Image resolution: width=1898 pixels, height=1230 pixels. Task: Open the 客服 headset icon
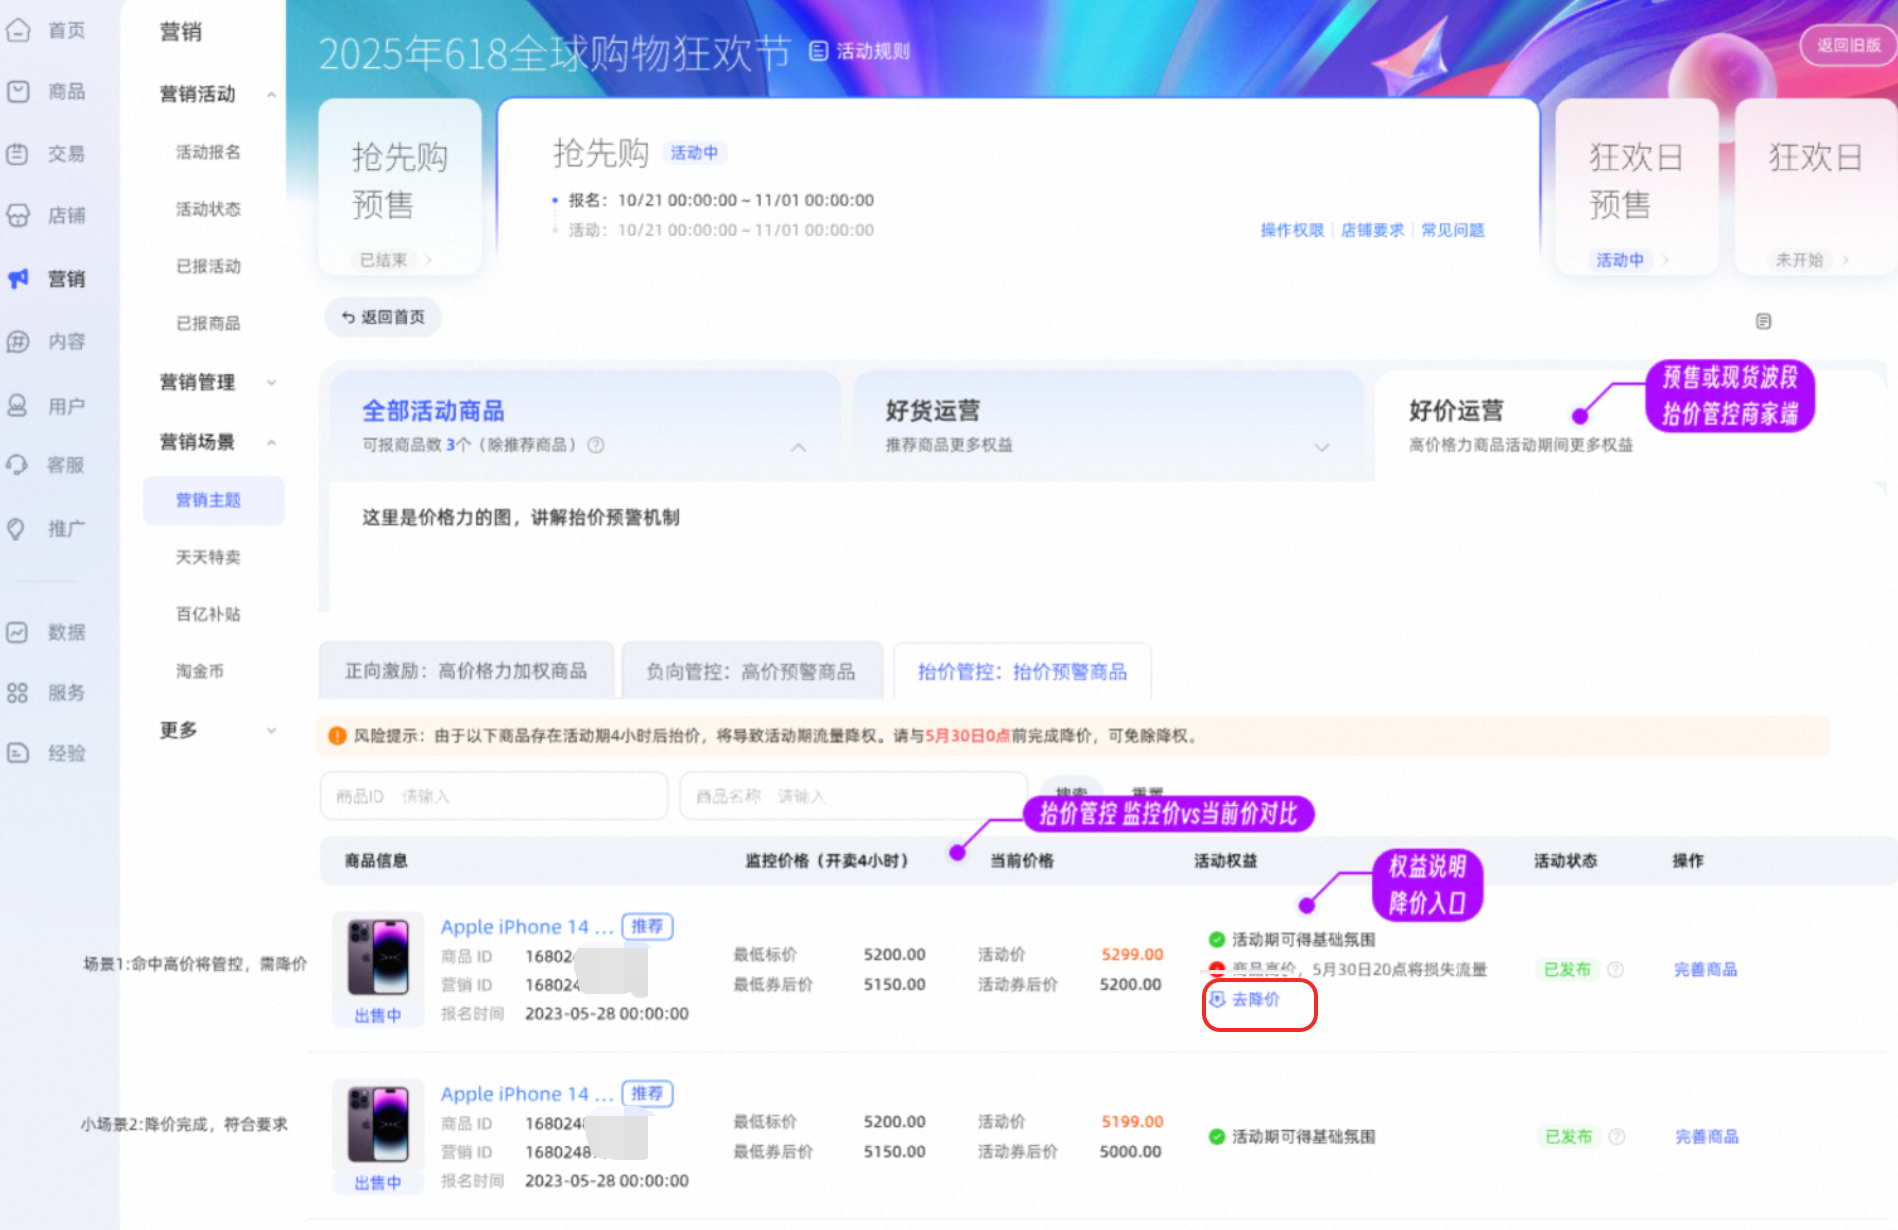pyautogui.click(x=18, y=465)
